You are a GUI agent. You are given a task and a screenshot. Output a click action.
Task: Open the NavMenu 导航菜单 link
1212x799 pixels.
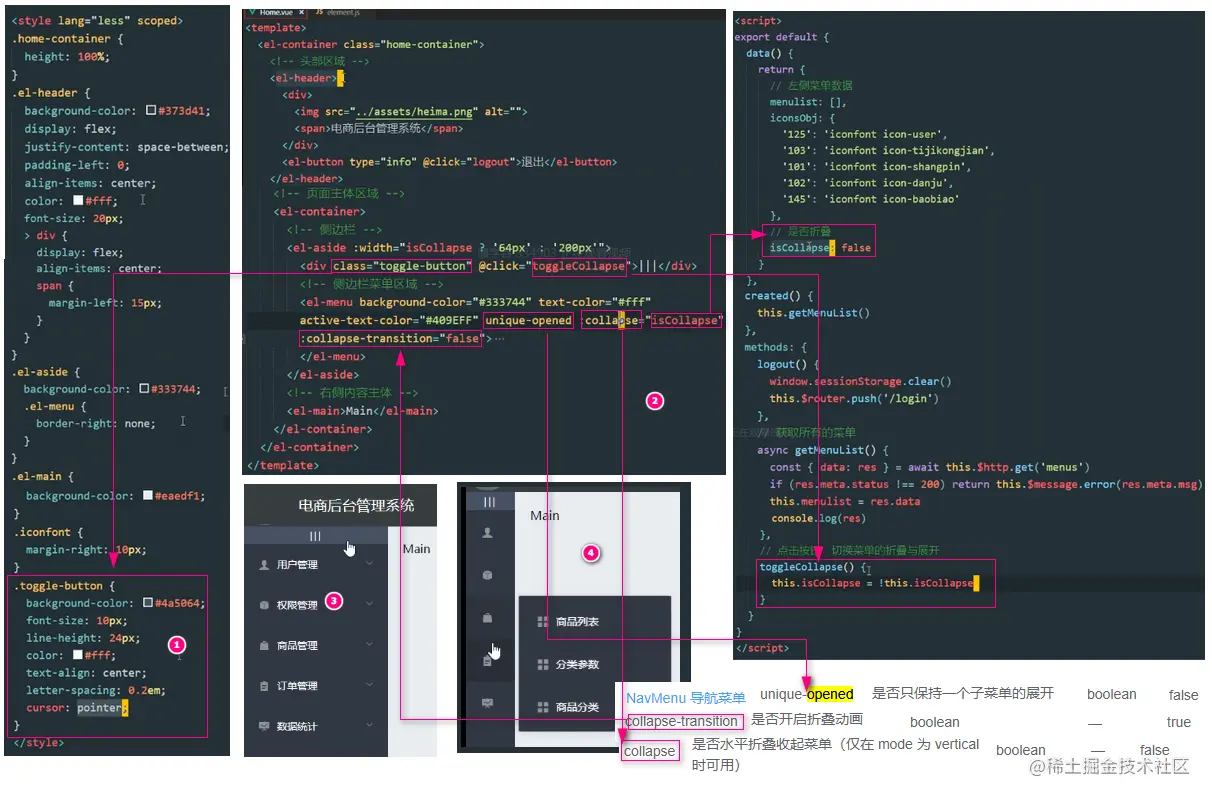686,698
